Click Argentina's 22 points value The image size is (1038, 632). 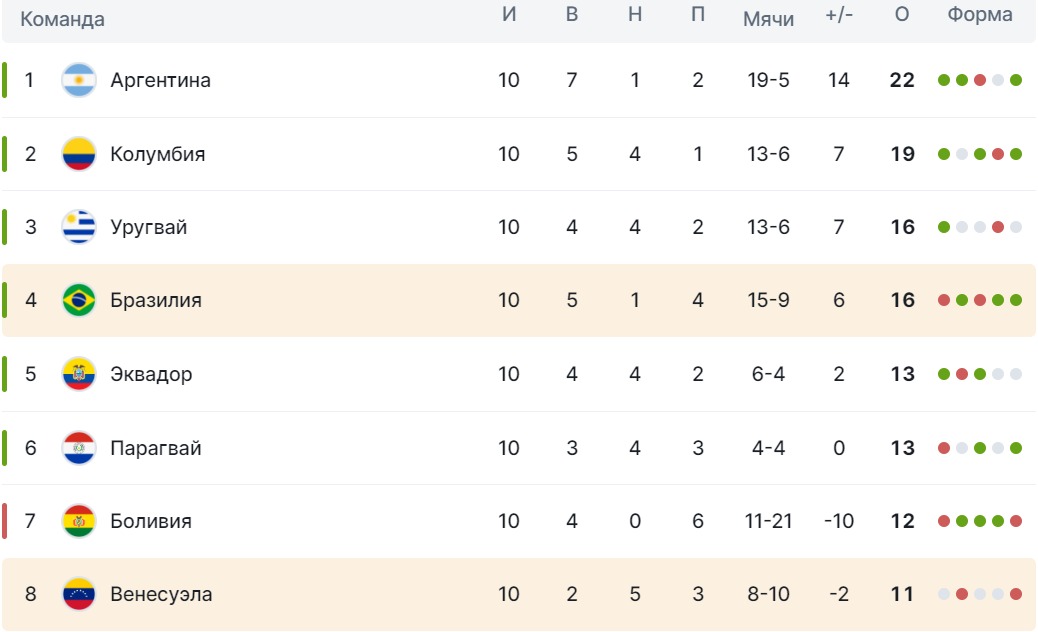tap(902, 80)
